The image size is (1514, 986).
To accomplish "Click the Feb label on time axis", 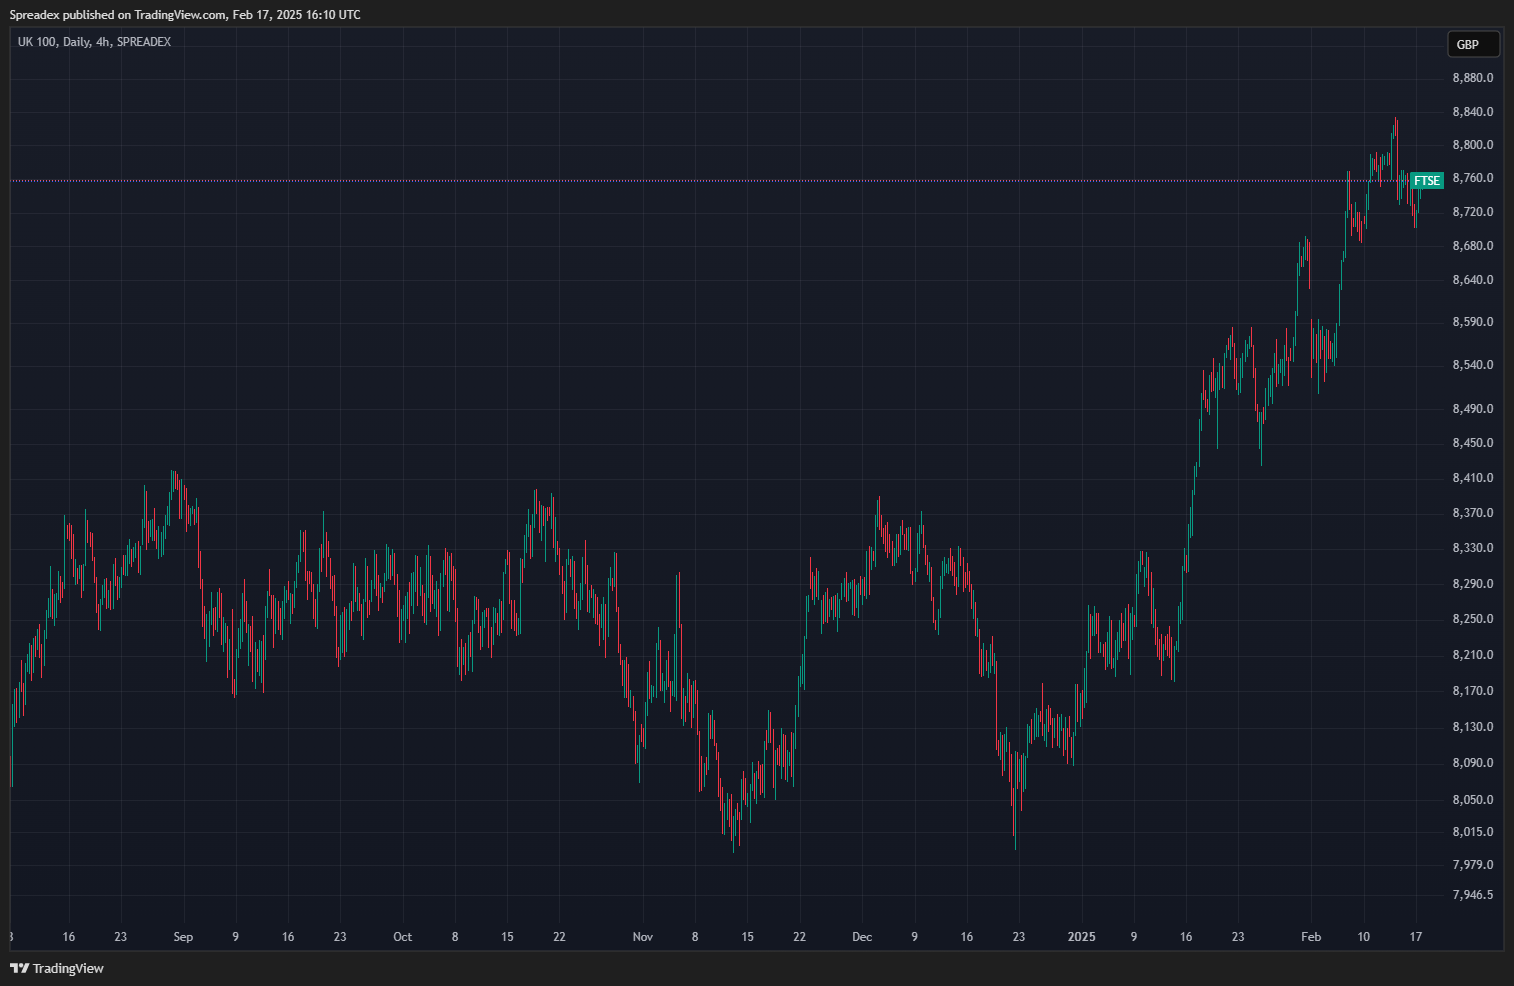I will 1311,937.
